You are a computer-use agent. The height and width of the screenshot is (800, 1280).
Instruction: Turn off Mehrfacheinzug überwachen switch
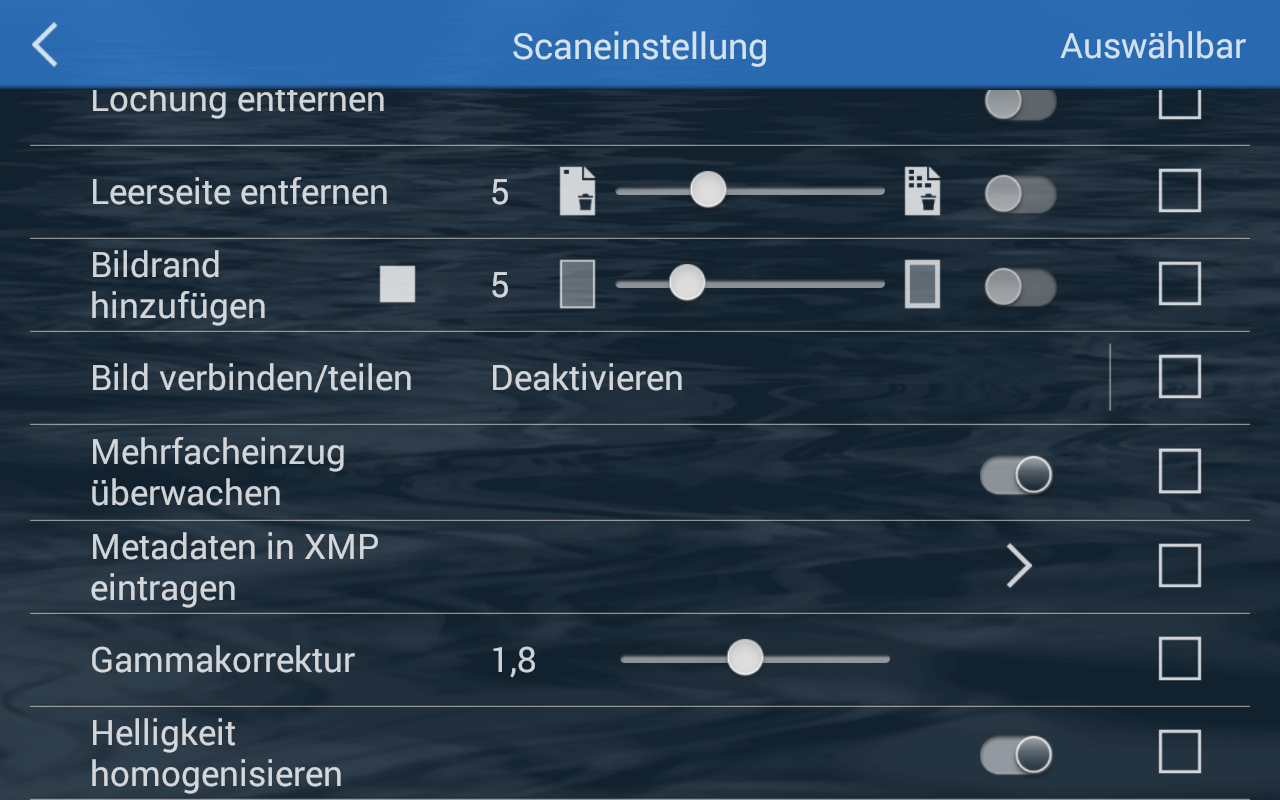[1017, 475]
